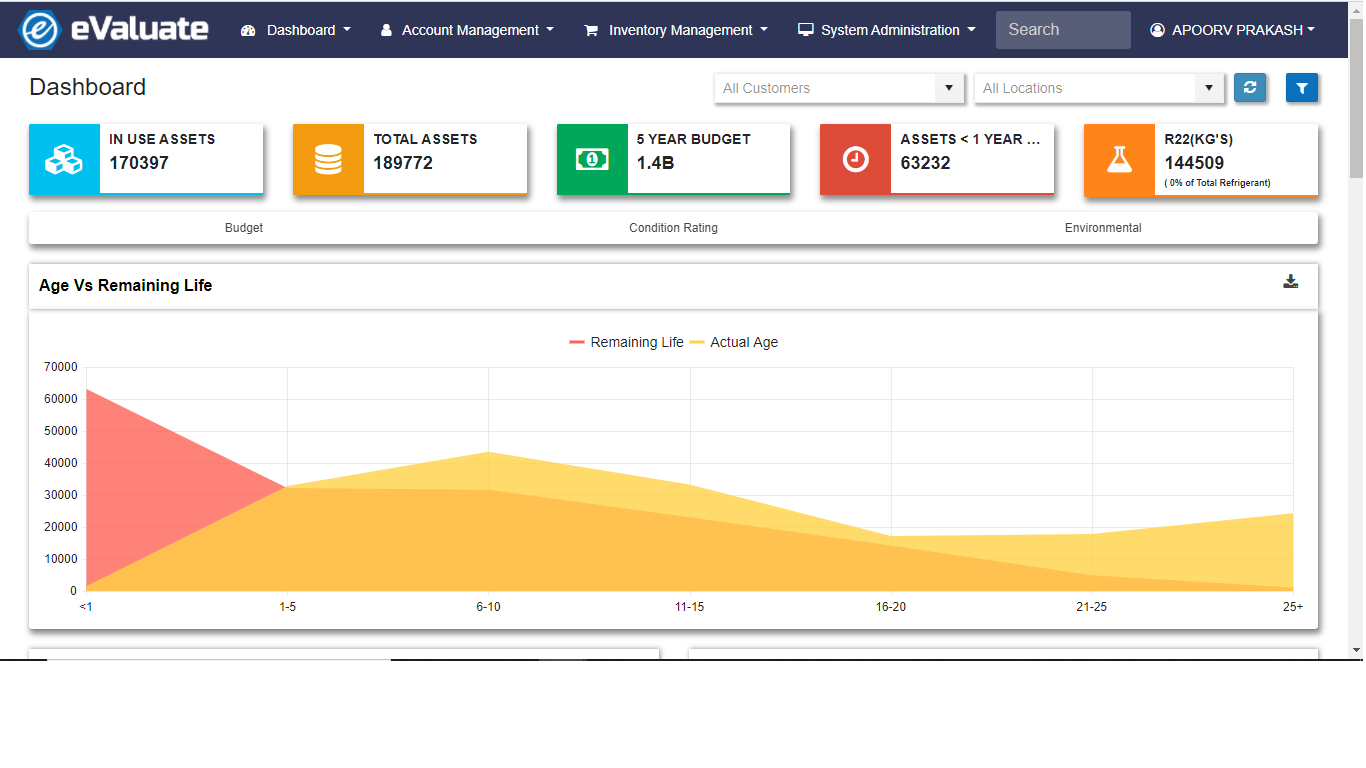Open the All Locations dropdown
Image resolution: width=1366 pixels, height=768 pixels.
1099,88
